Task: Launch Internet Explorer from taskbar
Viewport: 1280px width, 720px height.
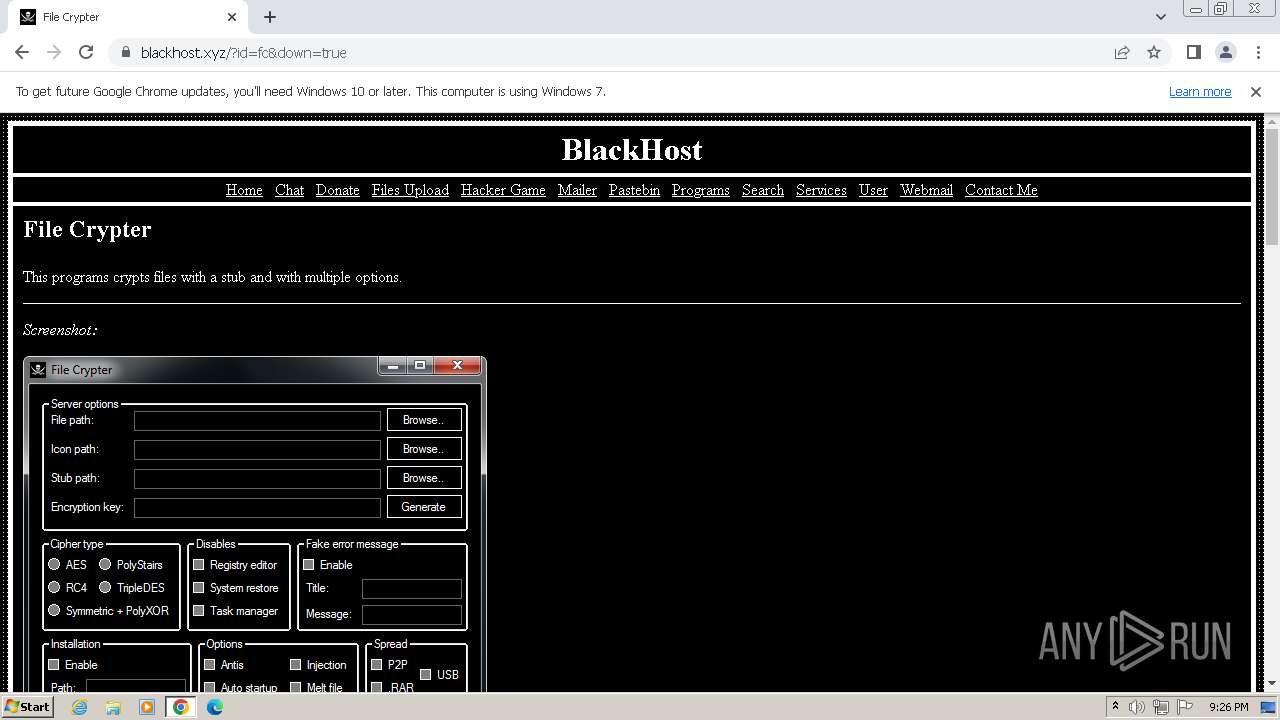Action: pyautogui.click(x=80, y=707)
